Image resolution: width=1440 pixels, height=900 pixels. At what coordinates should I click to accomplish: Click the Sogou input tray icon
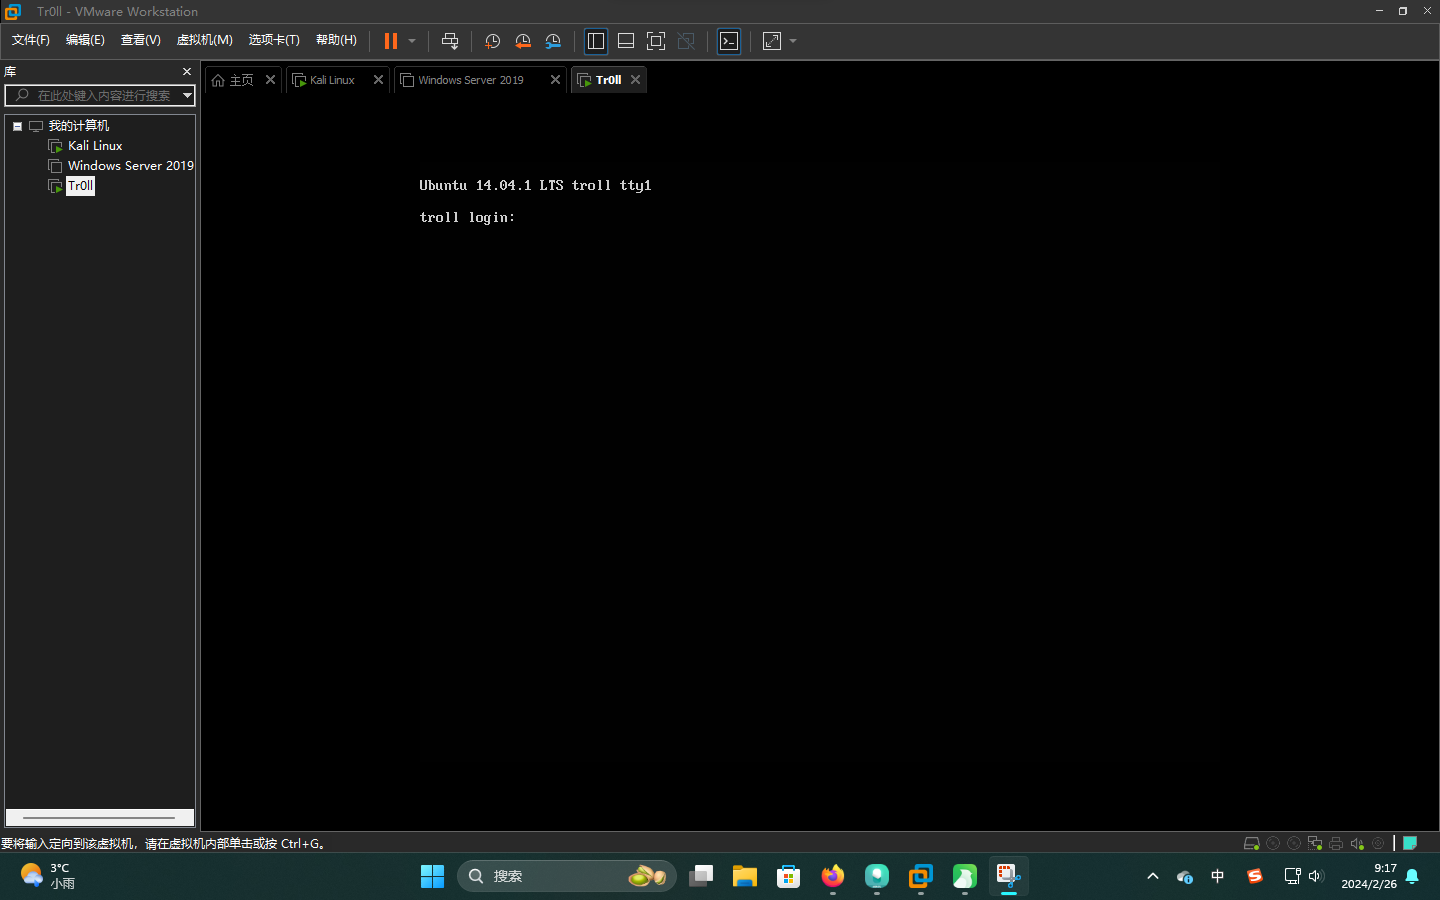(1254, 876)
